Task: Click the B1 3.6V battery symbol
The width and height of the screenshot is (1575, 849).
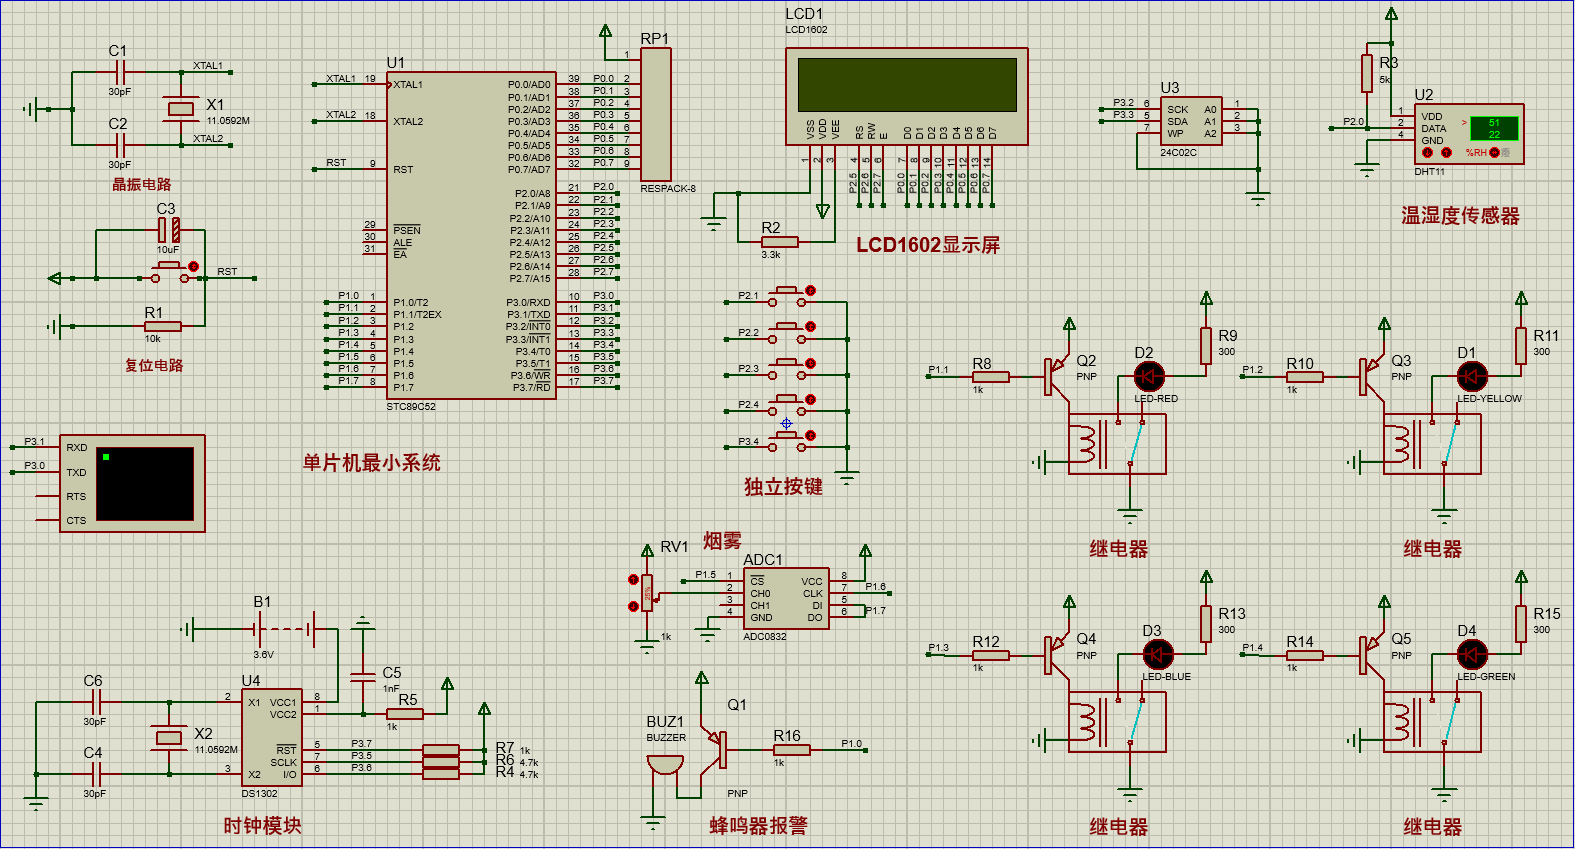Action: [x=285, y=629]
